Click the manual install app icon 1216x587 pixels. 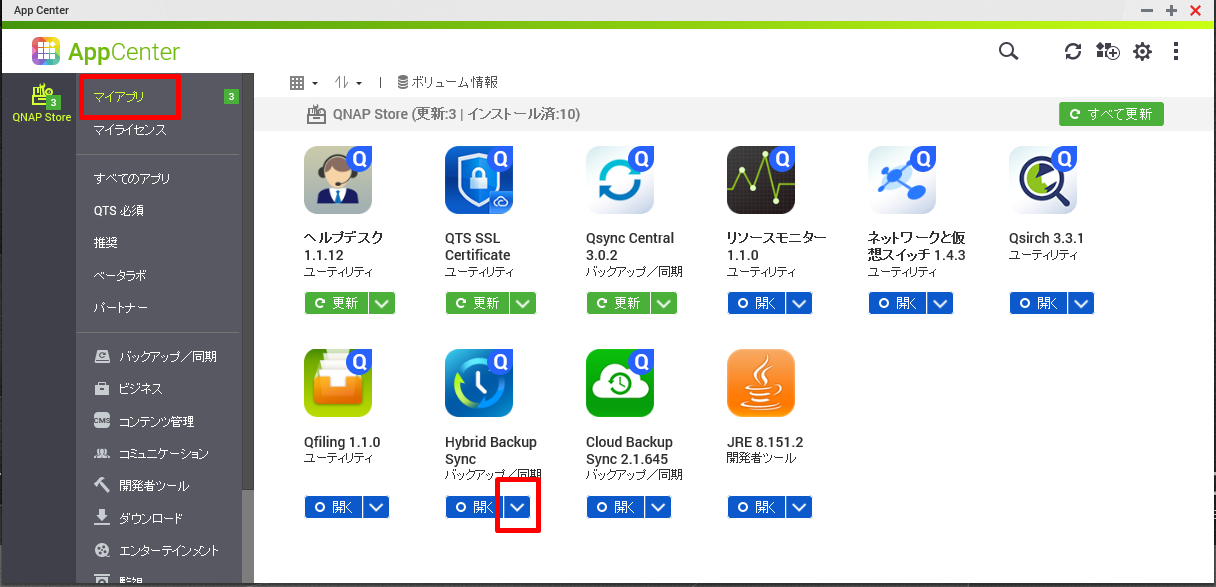(x=1107, y=51)
